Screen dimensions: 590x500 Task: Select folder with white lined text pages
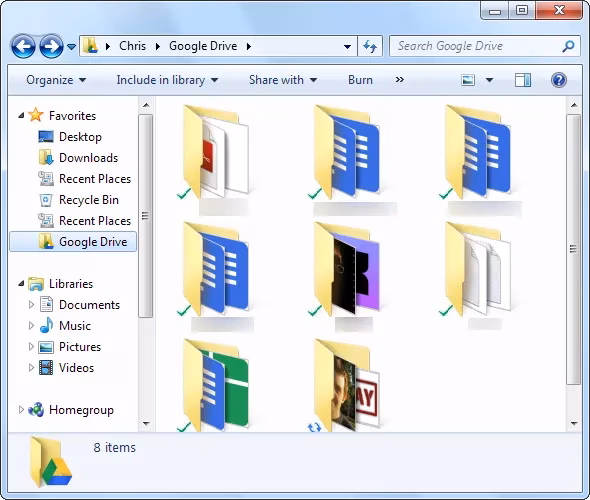pos(475,269)
